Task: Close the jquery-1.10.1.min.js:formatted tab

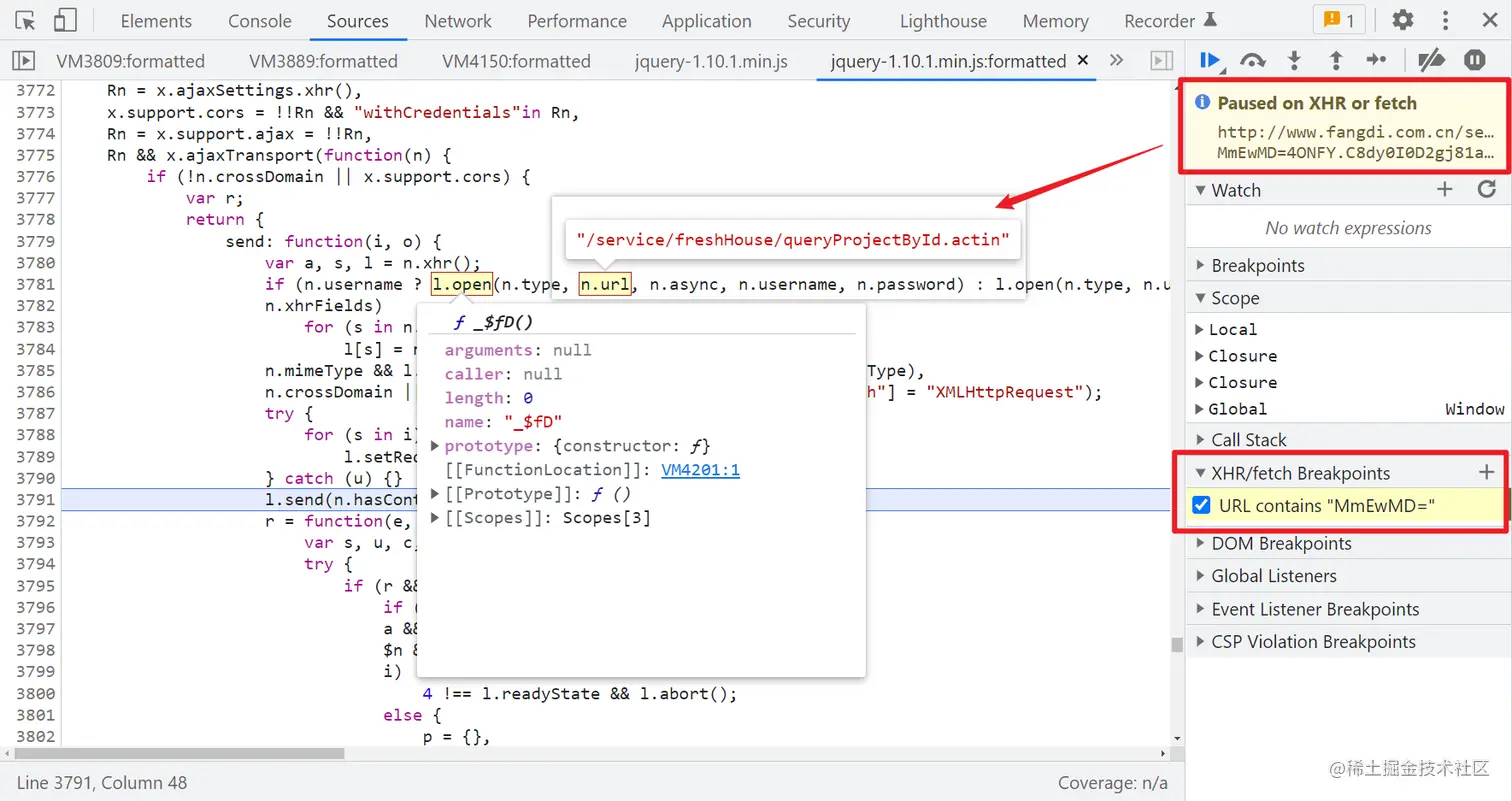Action: pyautogui.click(x=1082, y=61)
